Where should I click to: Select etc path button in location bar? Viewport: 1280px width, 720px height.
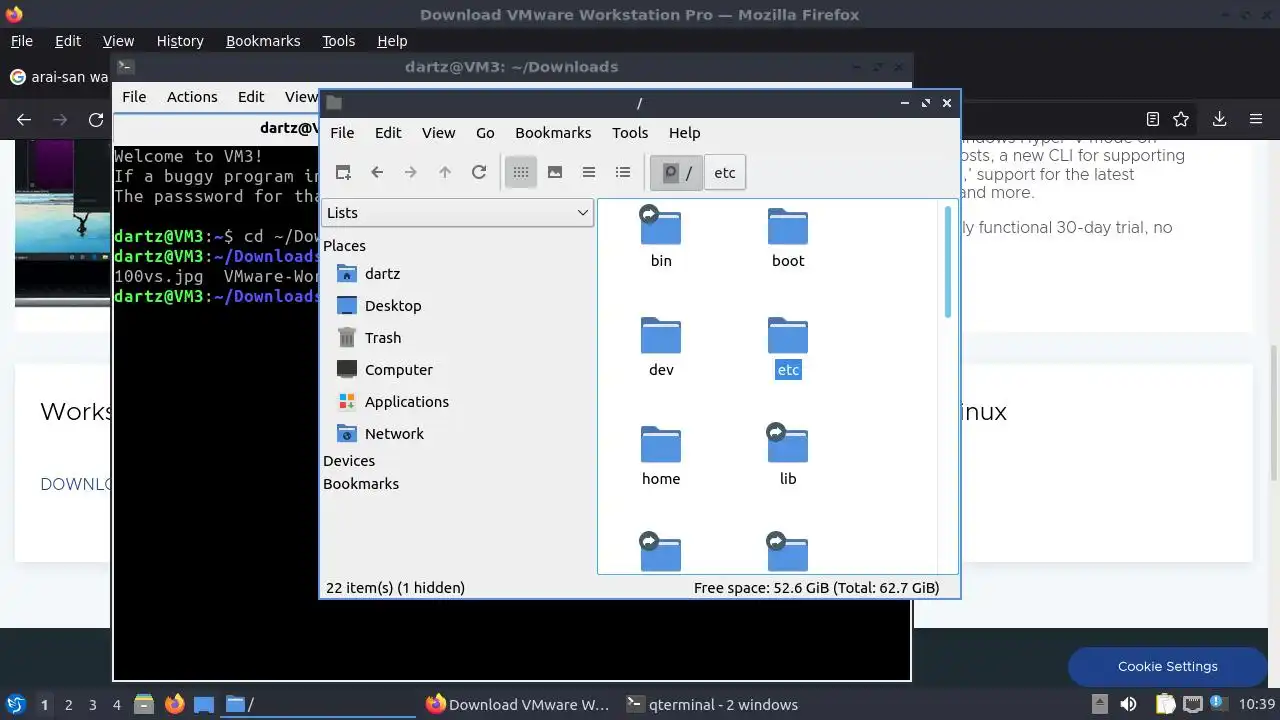click(725, 172)
